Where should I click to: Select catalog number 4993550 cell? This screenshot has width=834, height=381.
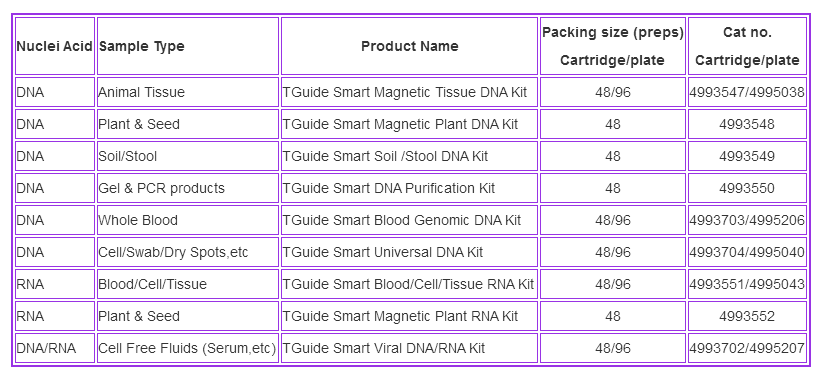(x=747, y=188)
